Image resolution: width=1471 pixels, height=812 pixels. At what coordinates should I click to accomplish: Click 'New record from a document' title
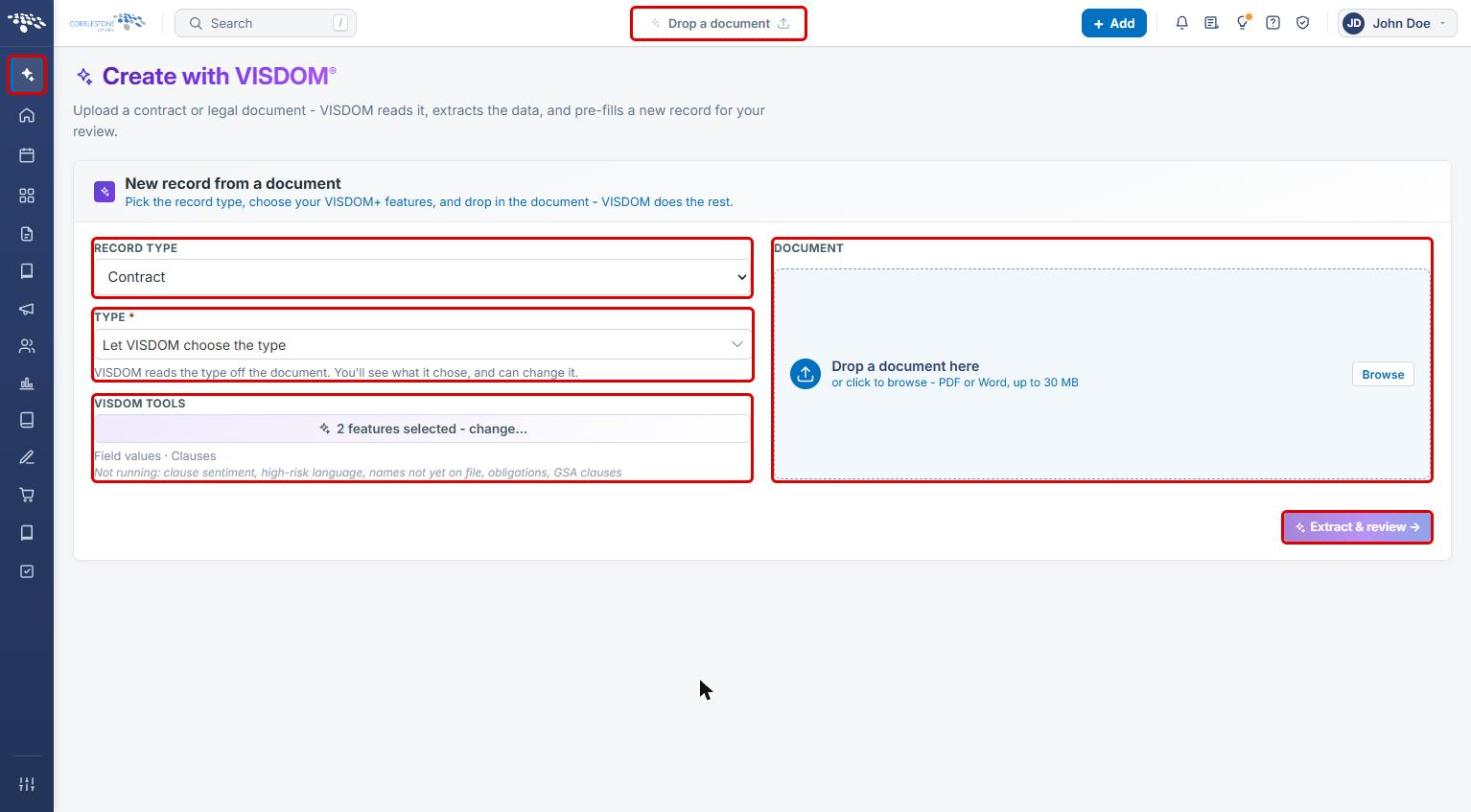pos(233,183)
